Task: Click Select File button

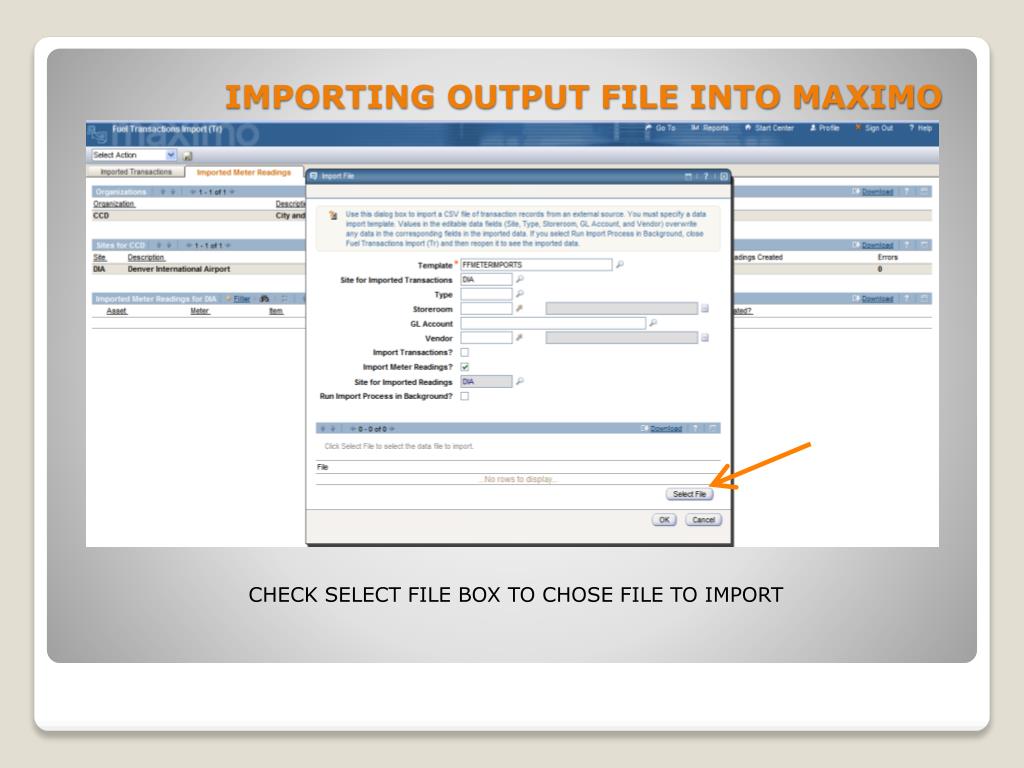Action: point(690,494)
